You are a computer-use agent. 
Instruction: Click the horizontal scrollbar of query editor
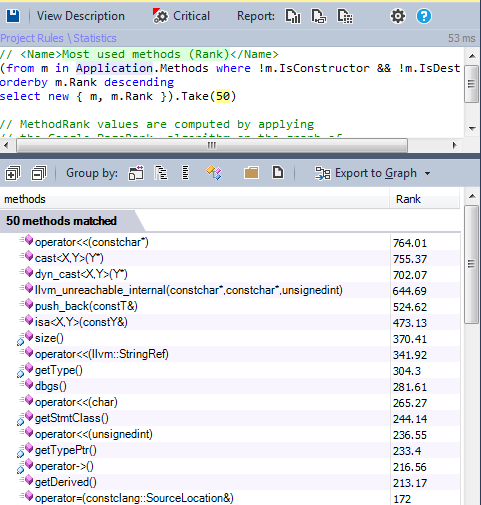212,146
